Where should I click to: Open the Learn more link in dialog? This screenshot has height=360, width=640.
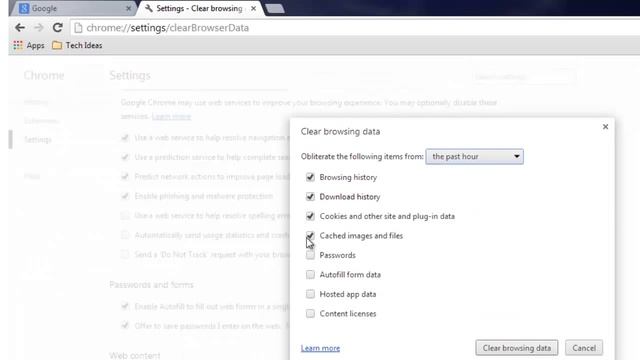[320, 348]
